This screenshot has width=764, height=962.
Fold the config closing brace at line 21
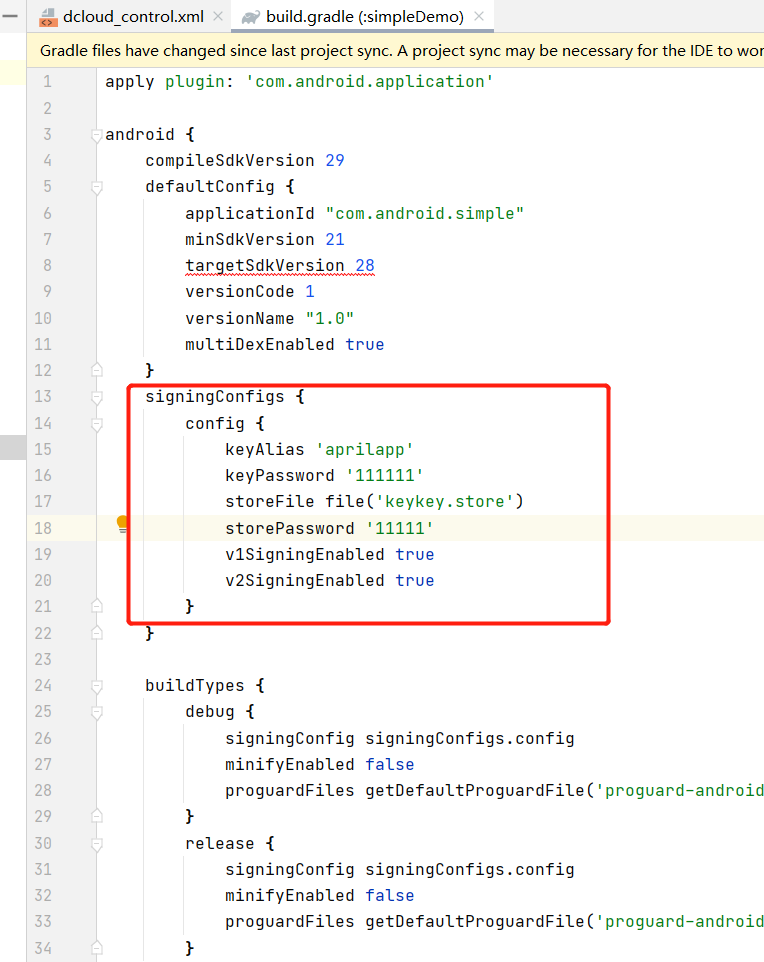coord(96,606)
